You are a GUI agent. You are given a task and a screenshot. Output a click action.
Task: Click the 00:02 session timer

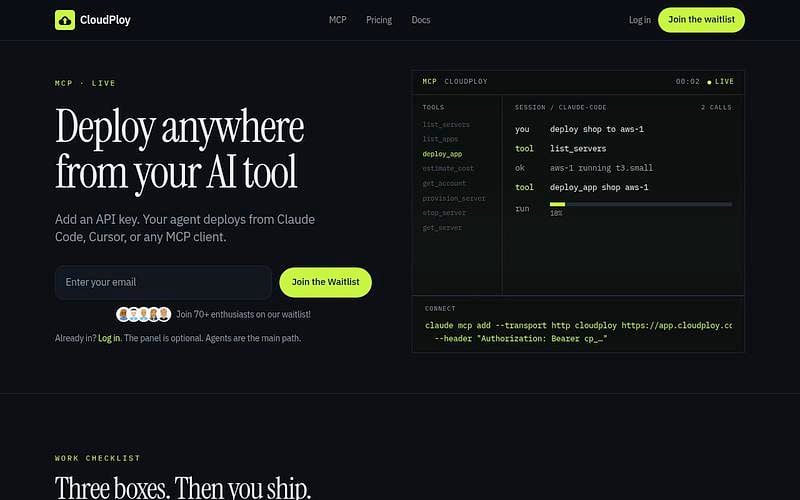688,82
